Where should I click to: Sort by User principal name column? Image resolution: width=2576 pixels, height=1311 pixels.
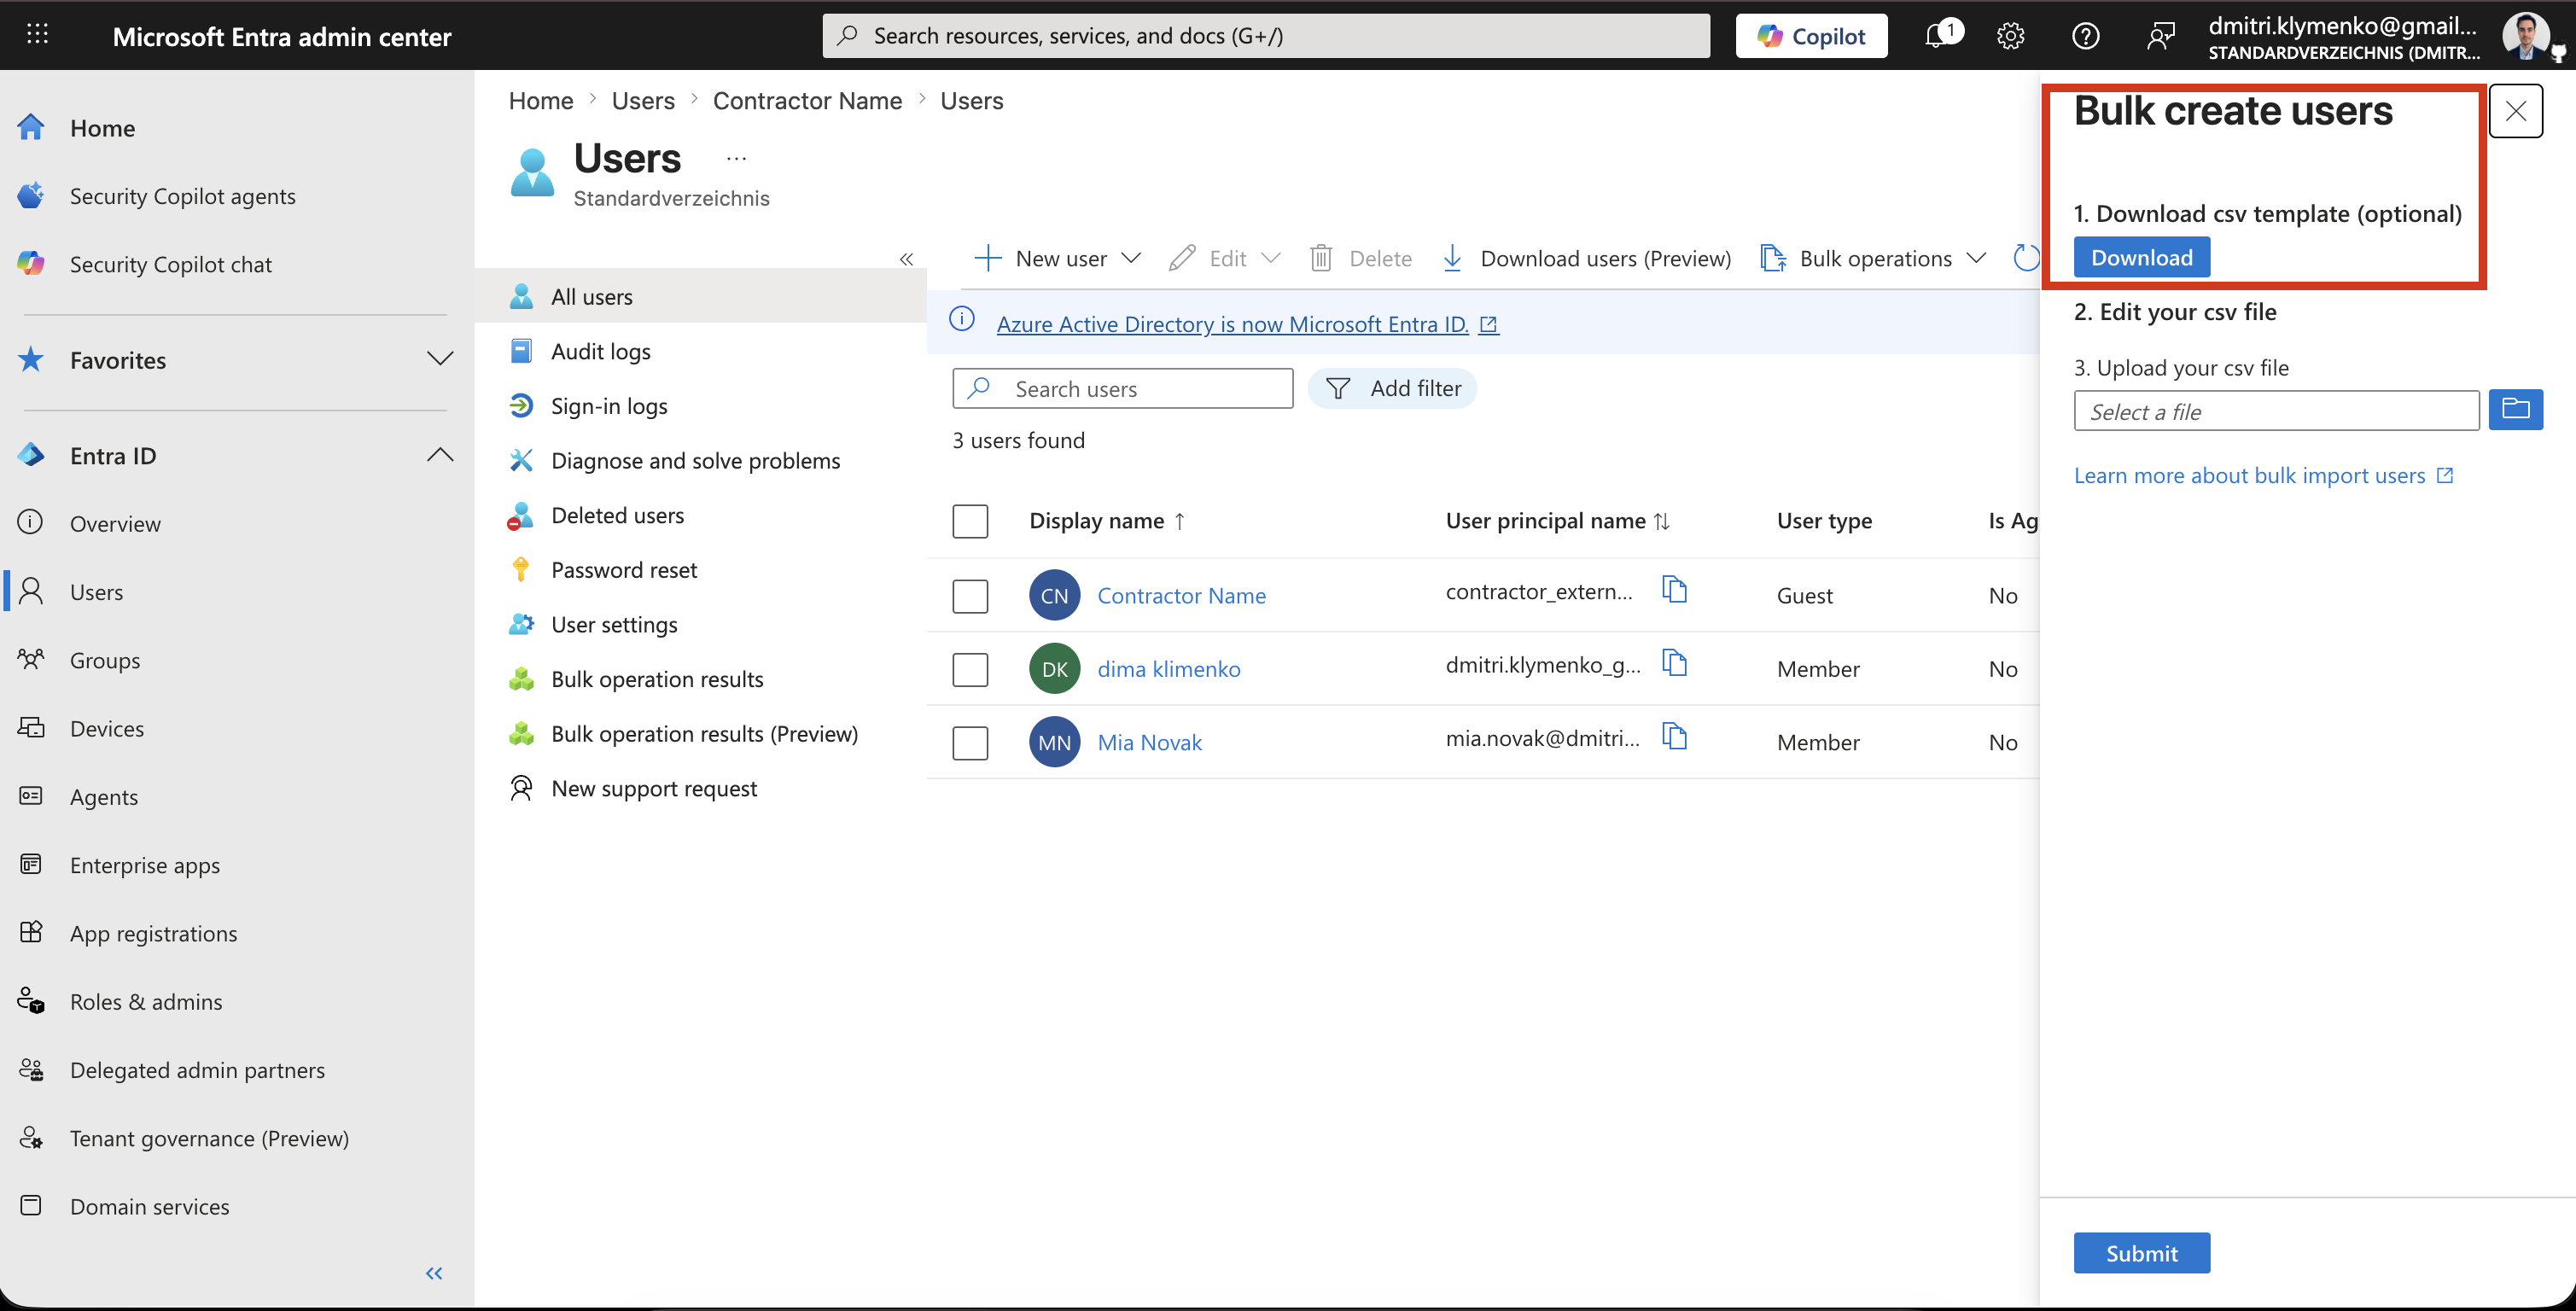[1557, 521]
